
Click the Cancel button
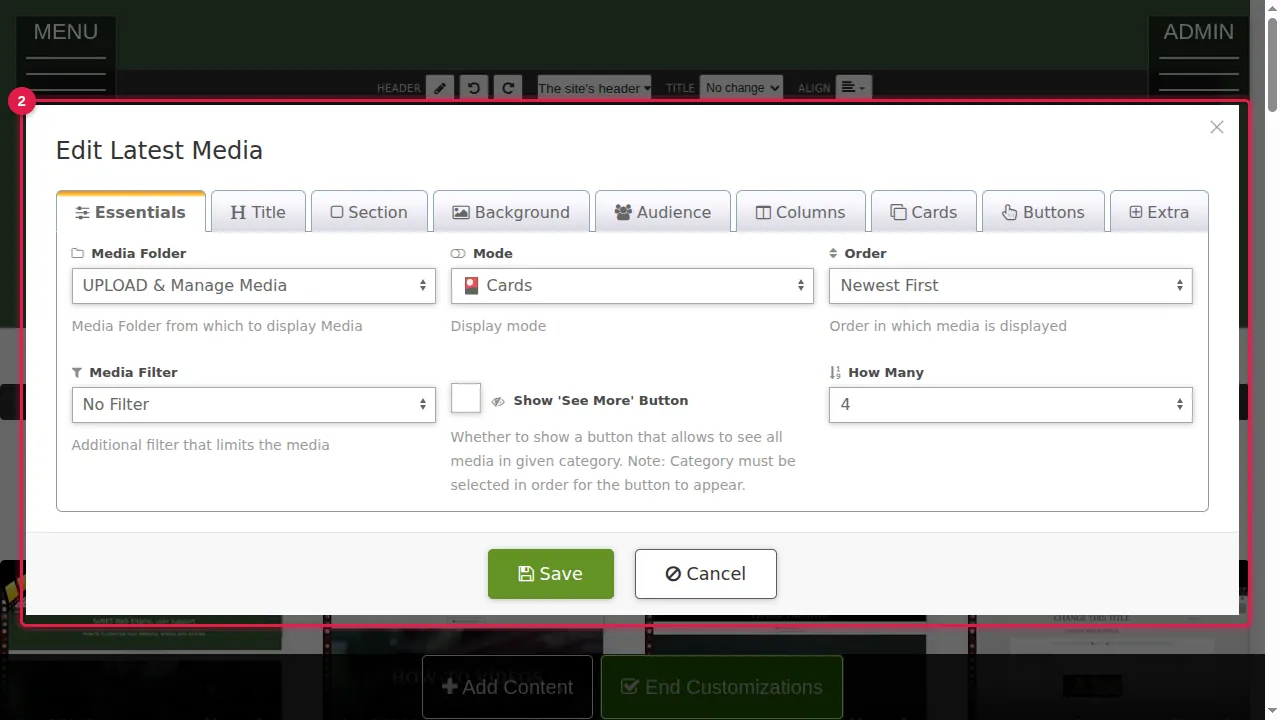(x=706, y=574)
